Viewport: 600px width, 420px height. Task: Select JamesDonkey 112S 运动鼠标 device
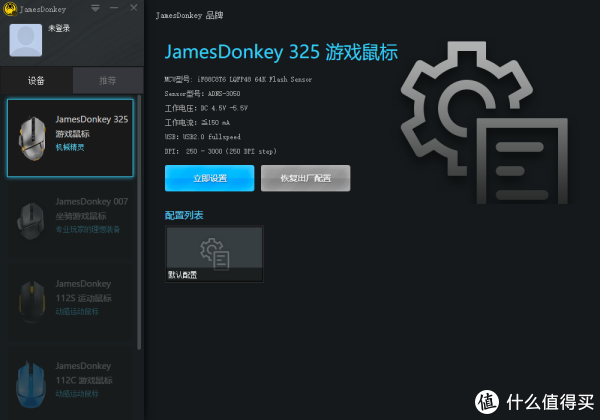[x=70, y=303]
